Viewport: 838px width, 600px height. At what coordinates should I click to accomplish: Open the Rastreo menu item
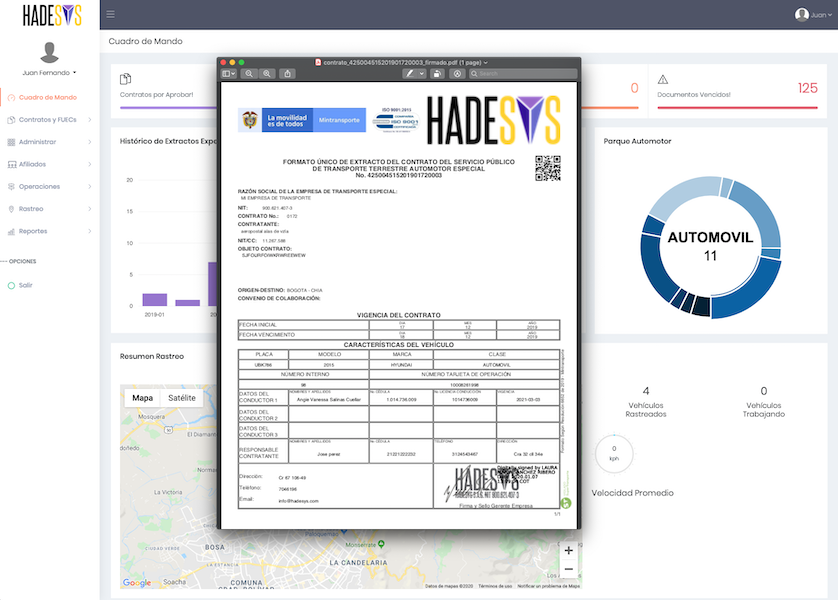coord(31,209)
